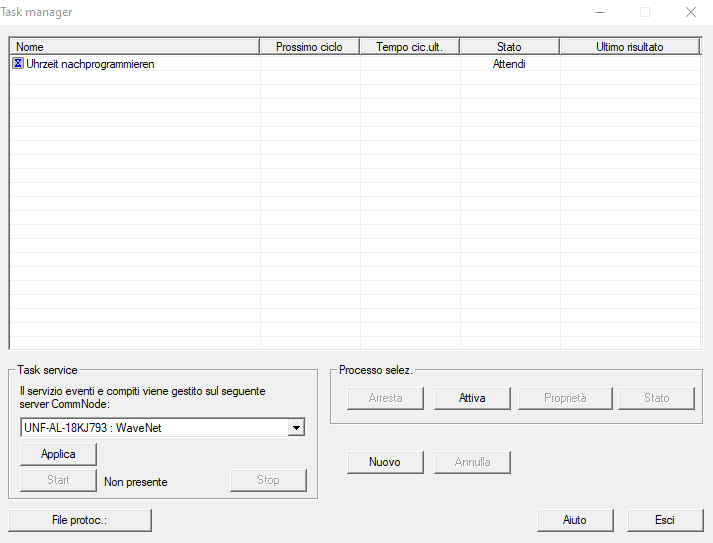Exit Task manager with Esci button

coord(665,520)
